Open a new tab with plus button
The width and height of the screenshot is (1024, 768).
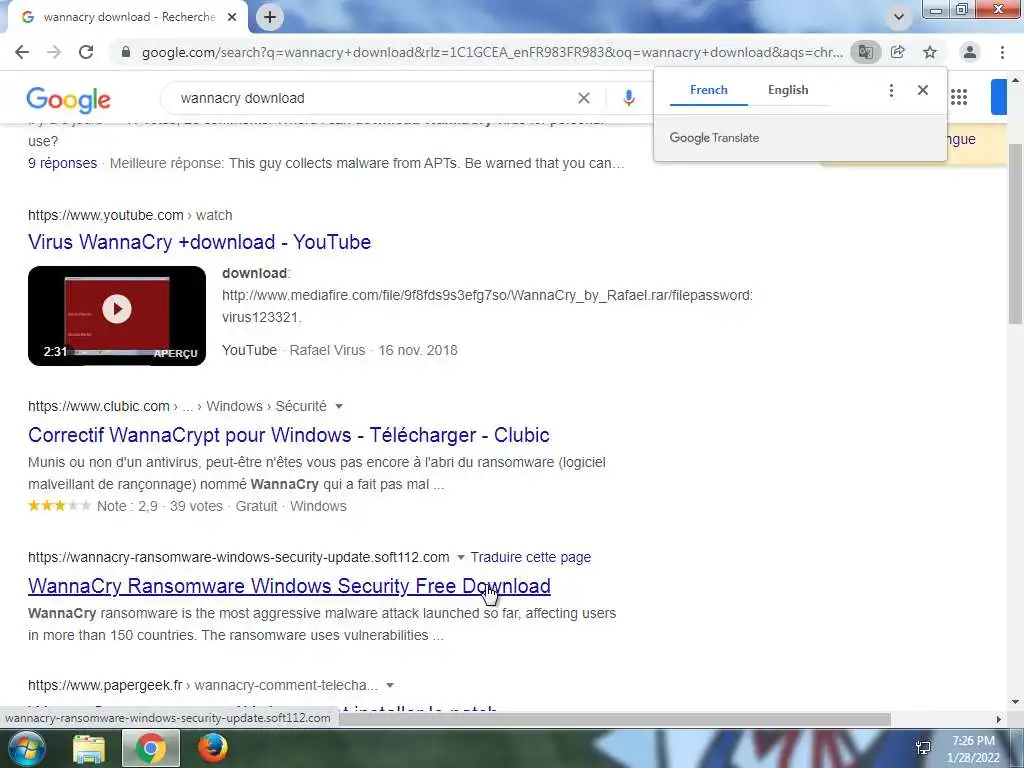tap(270, 17)
